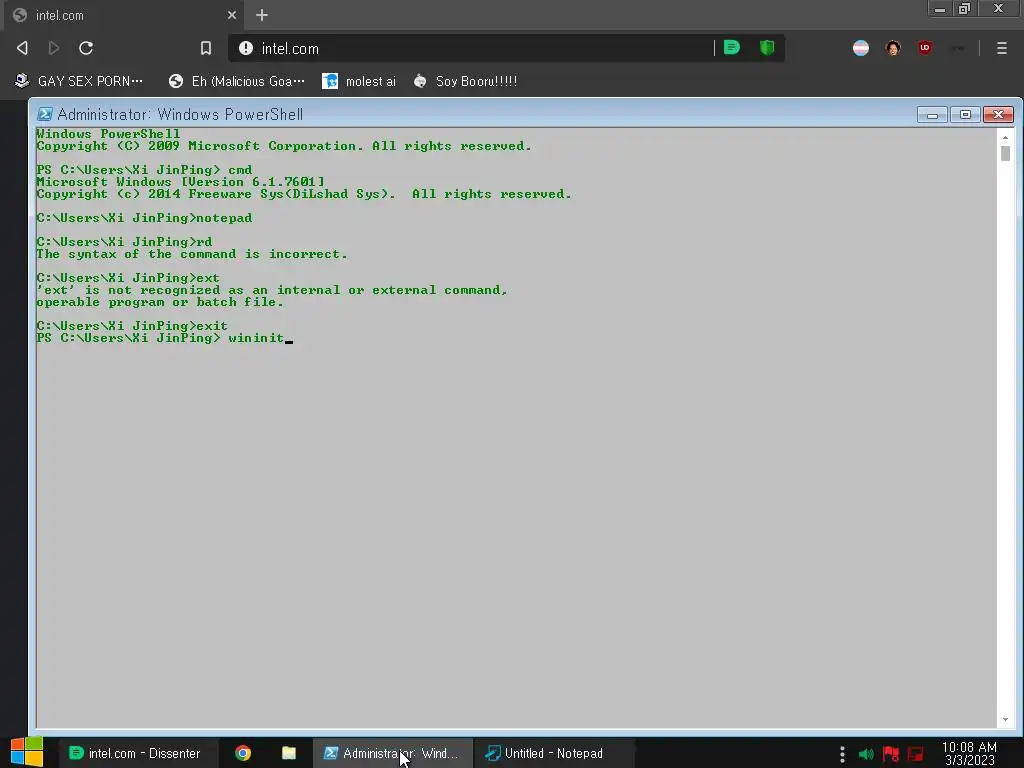Switch to the intel.com browser tab
Viewport: 1024px width, 768px height.
coord(124,15)
